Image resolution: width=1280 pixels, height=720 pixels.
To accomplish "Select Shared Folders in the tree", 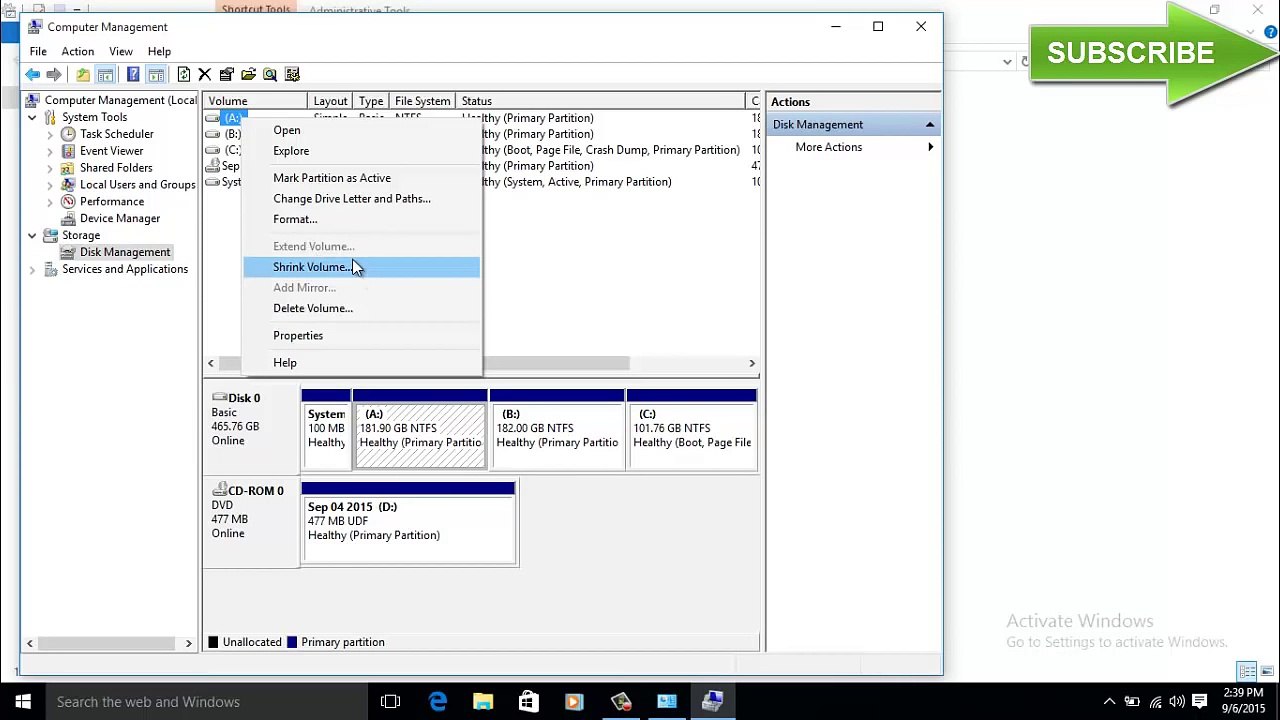I will (x=116, y=168).
